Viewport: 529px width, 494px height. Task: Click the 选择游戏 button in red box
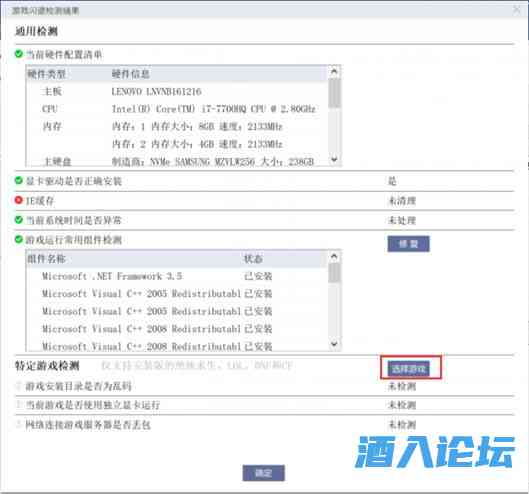click(409, 368)
